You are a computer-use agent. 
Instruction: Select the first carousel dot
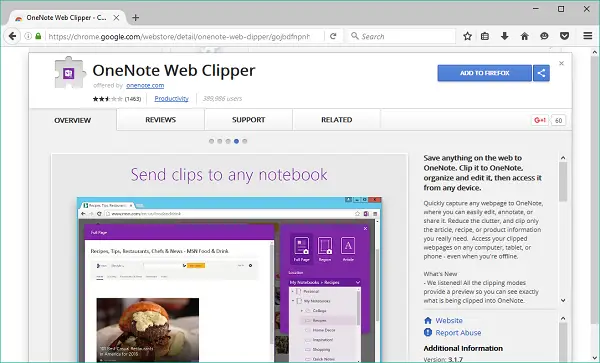coord(211,141)
